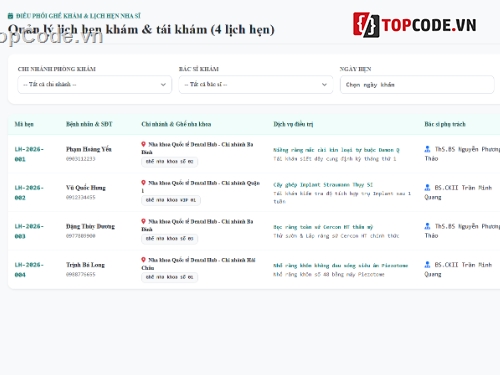Click the doctor icon in row LH-2026-001

[427, 149]
